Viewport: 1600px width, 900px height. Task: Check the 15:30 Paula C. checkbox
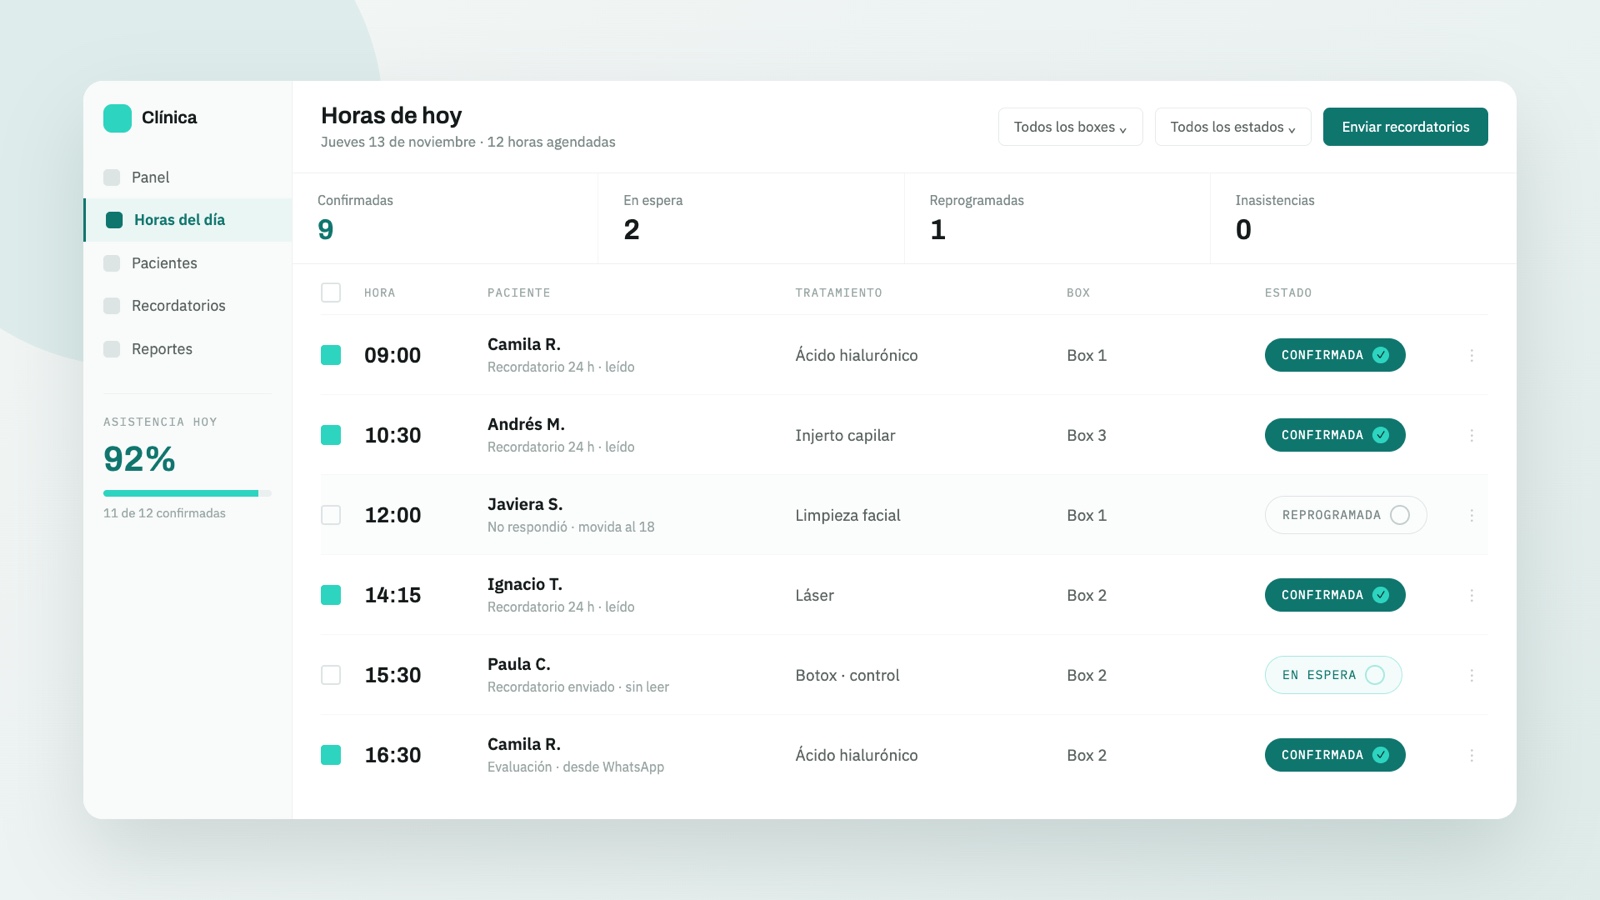tap(331, 675)
